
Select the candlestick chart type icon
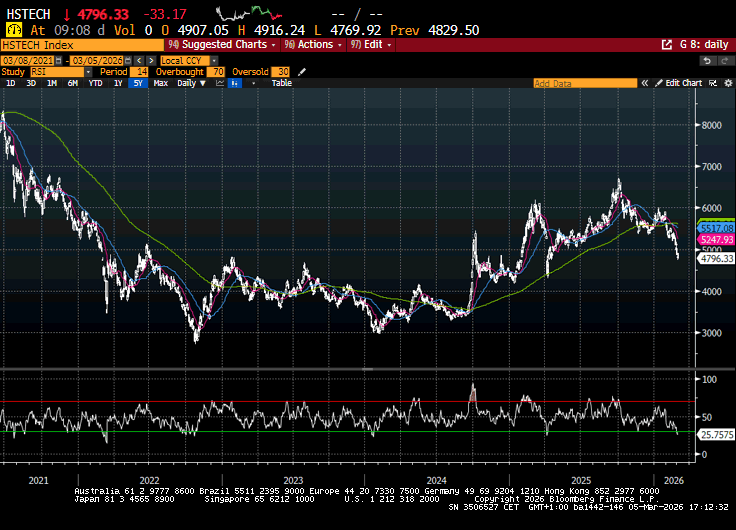click(x=234, y=83)
